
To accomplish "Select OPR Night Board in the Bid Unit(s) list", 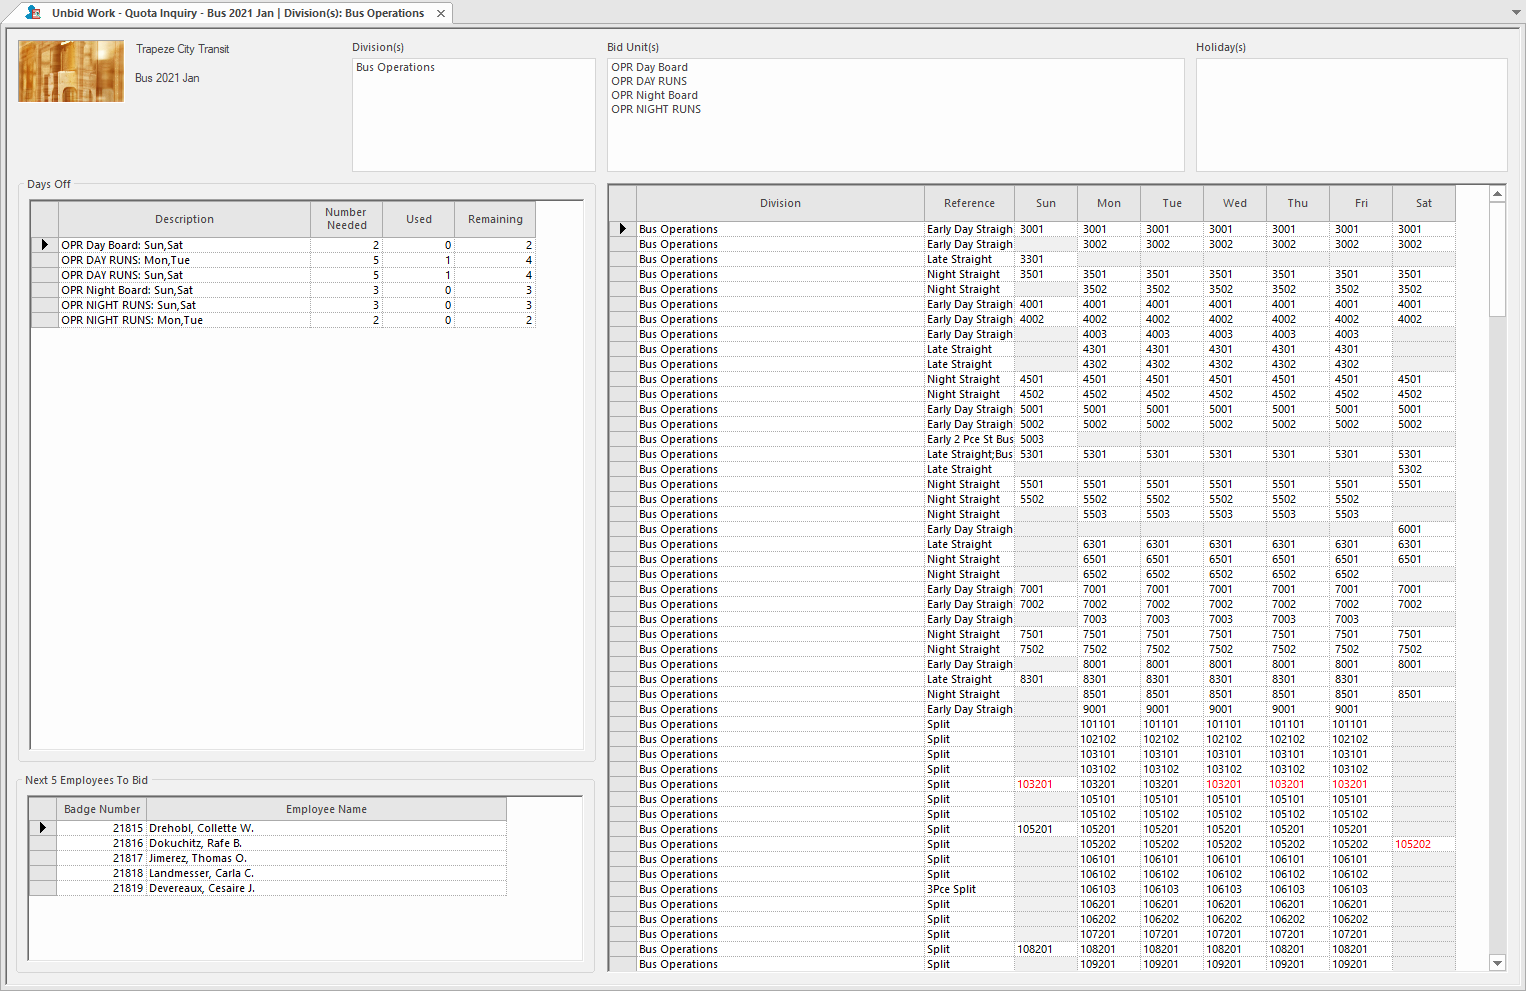I will coord(654,95).
